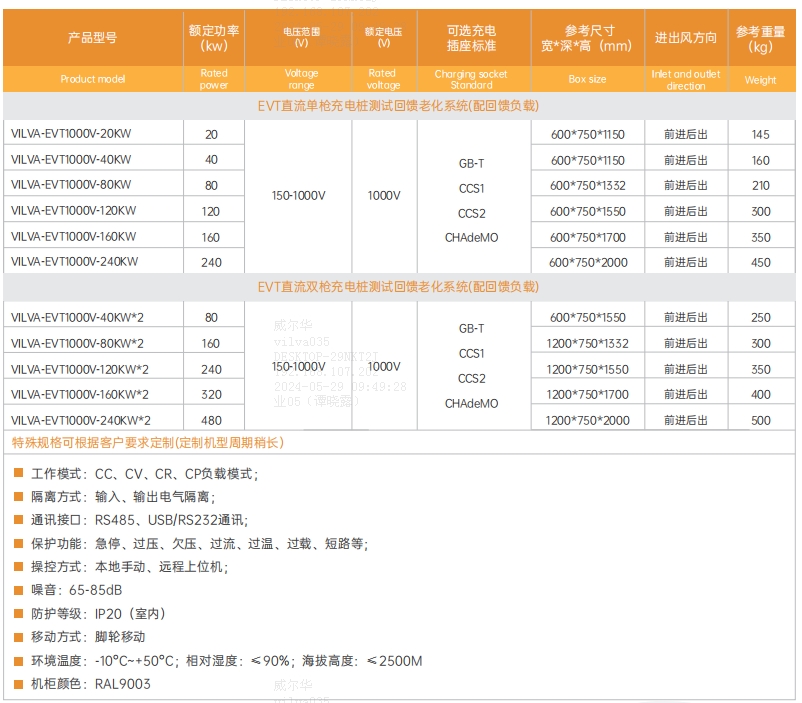Click the orange bullet beside 防护等级
The width and height of the screenshot is (802, 703).
click(19, 614)
